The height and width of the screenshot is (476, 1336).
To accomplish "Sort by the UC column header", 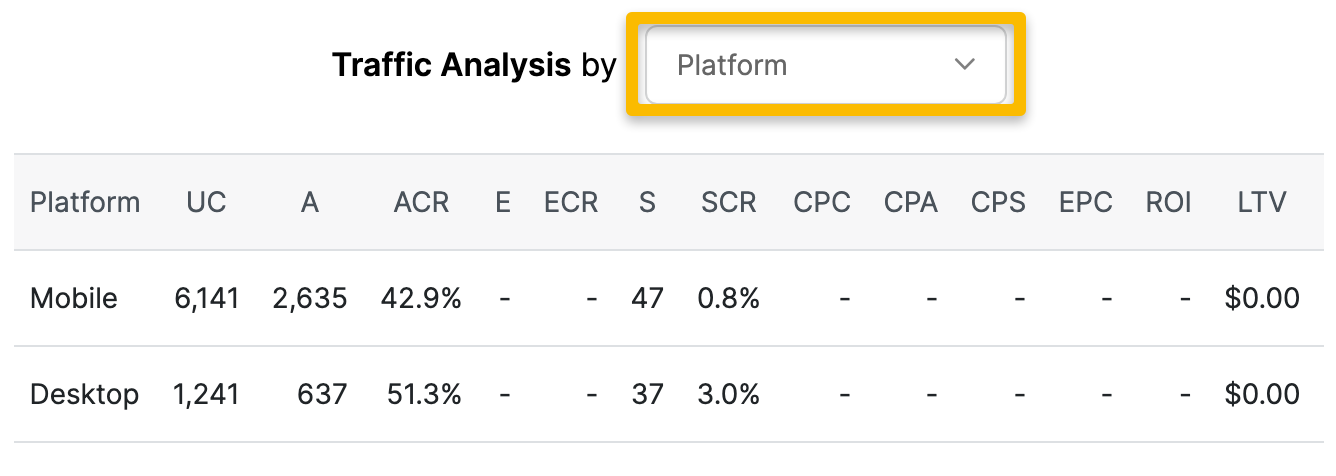I will click(x=206, y=202).
